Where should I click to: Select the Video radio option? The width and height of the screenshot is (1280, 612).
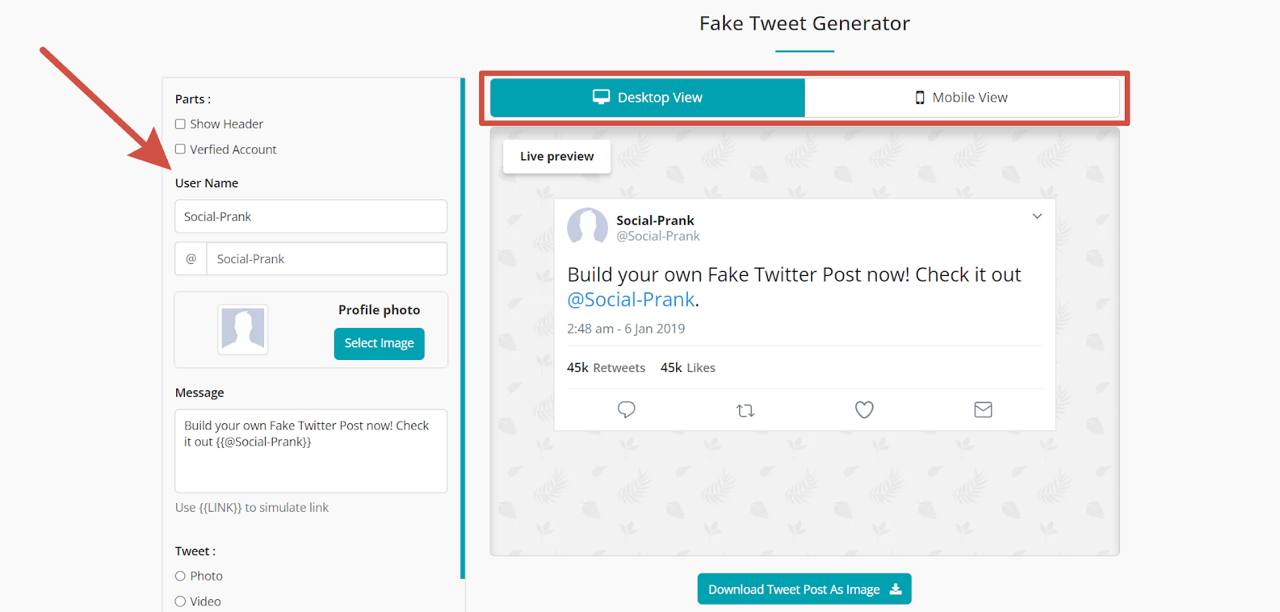point(181,601)
